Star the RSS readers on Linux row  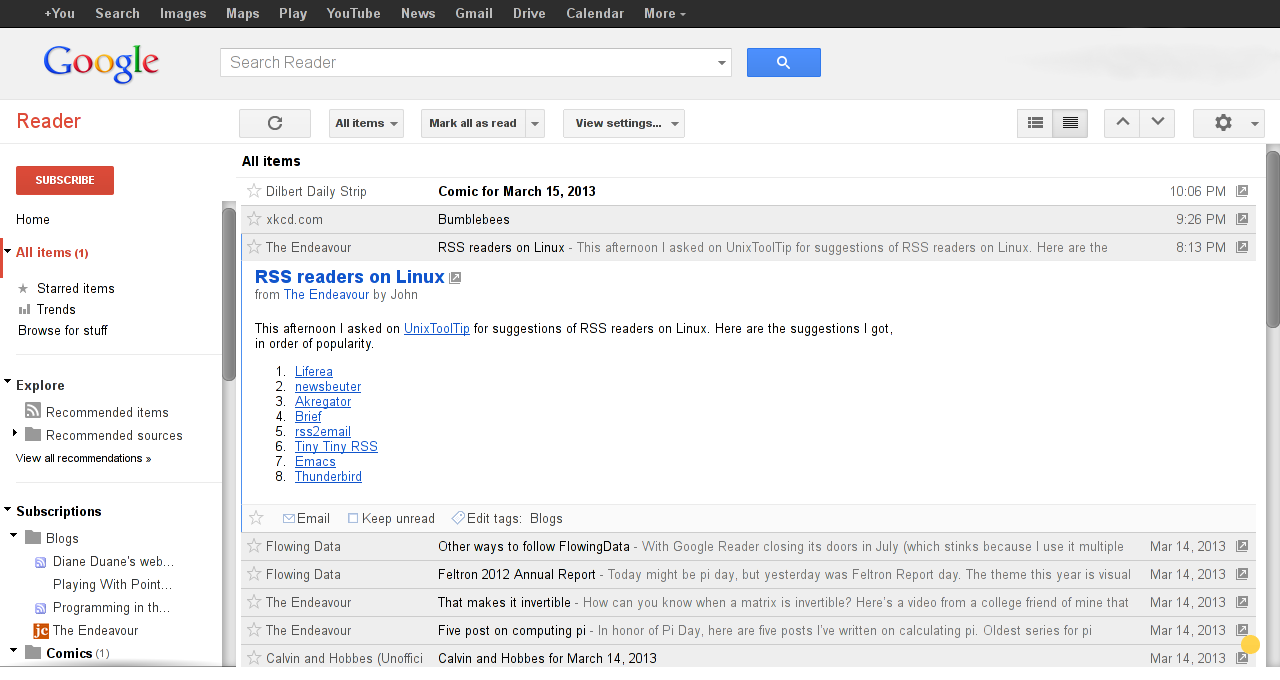[254, 247]
